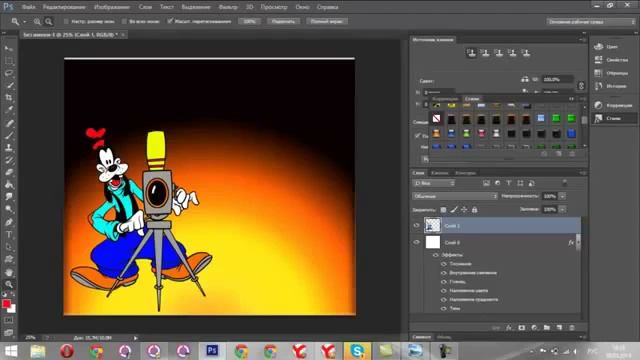This screenshot has width=640, height=360.
Task: Click the 100% zoom button
Action: pos(249,21)
